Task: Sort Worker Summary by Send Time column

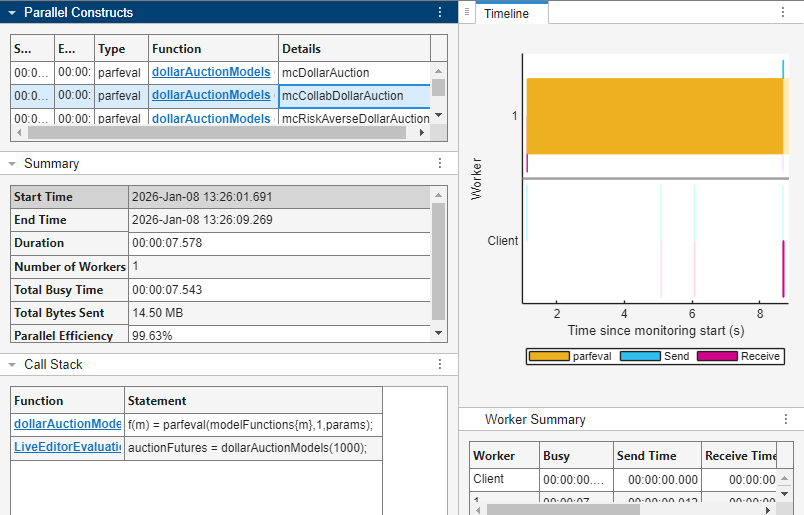Action: (657, 455)
